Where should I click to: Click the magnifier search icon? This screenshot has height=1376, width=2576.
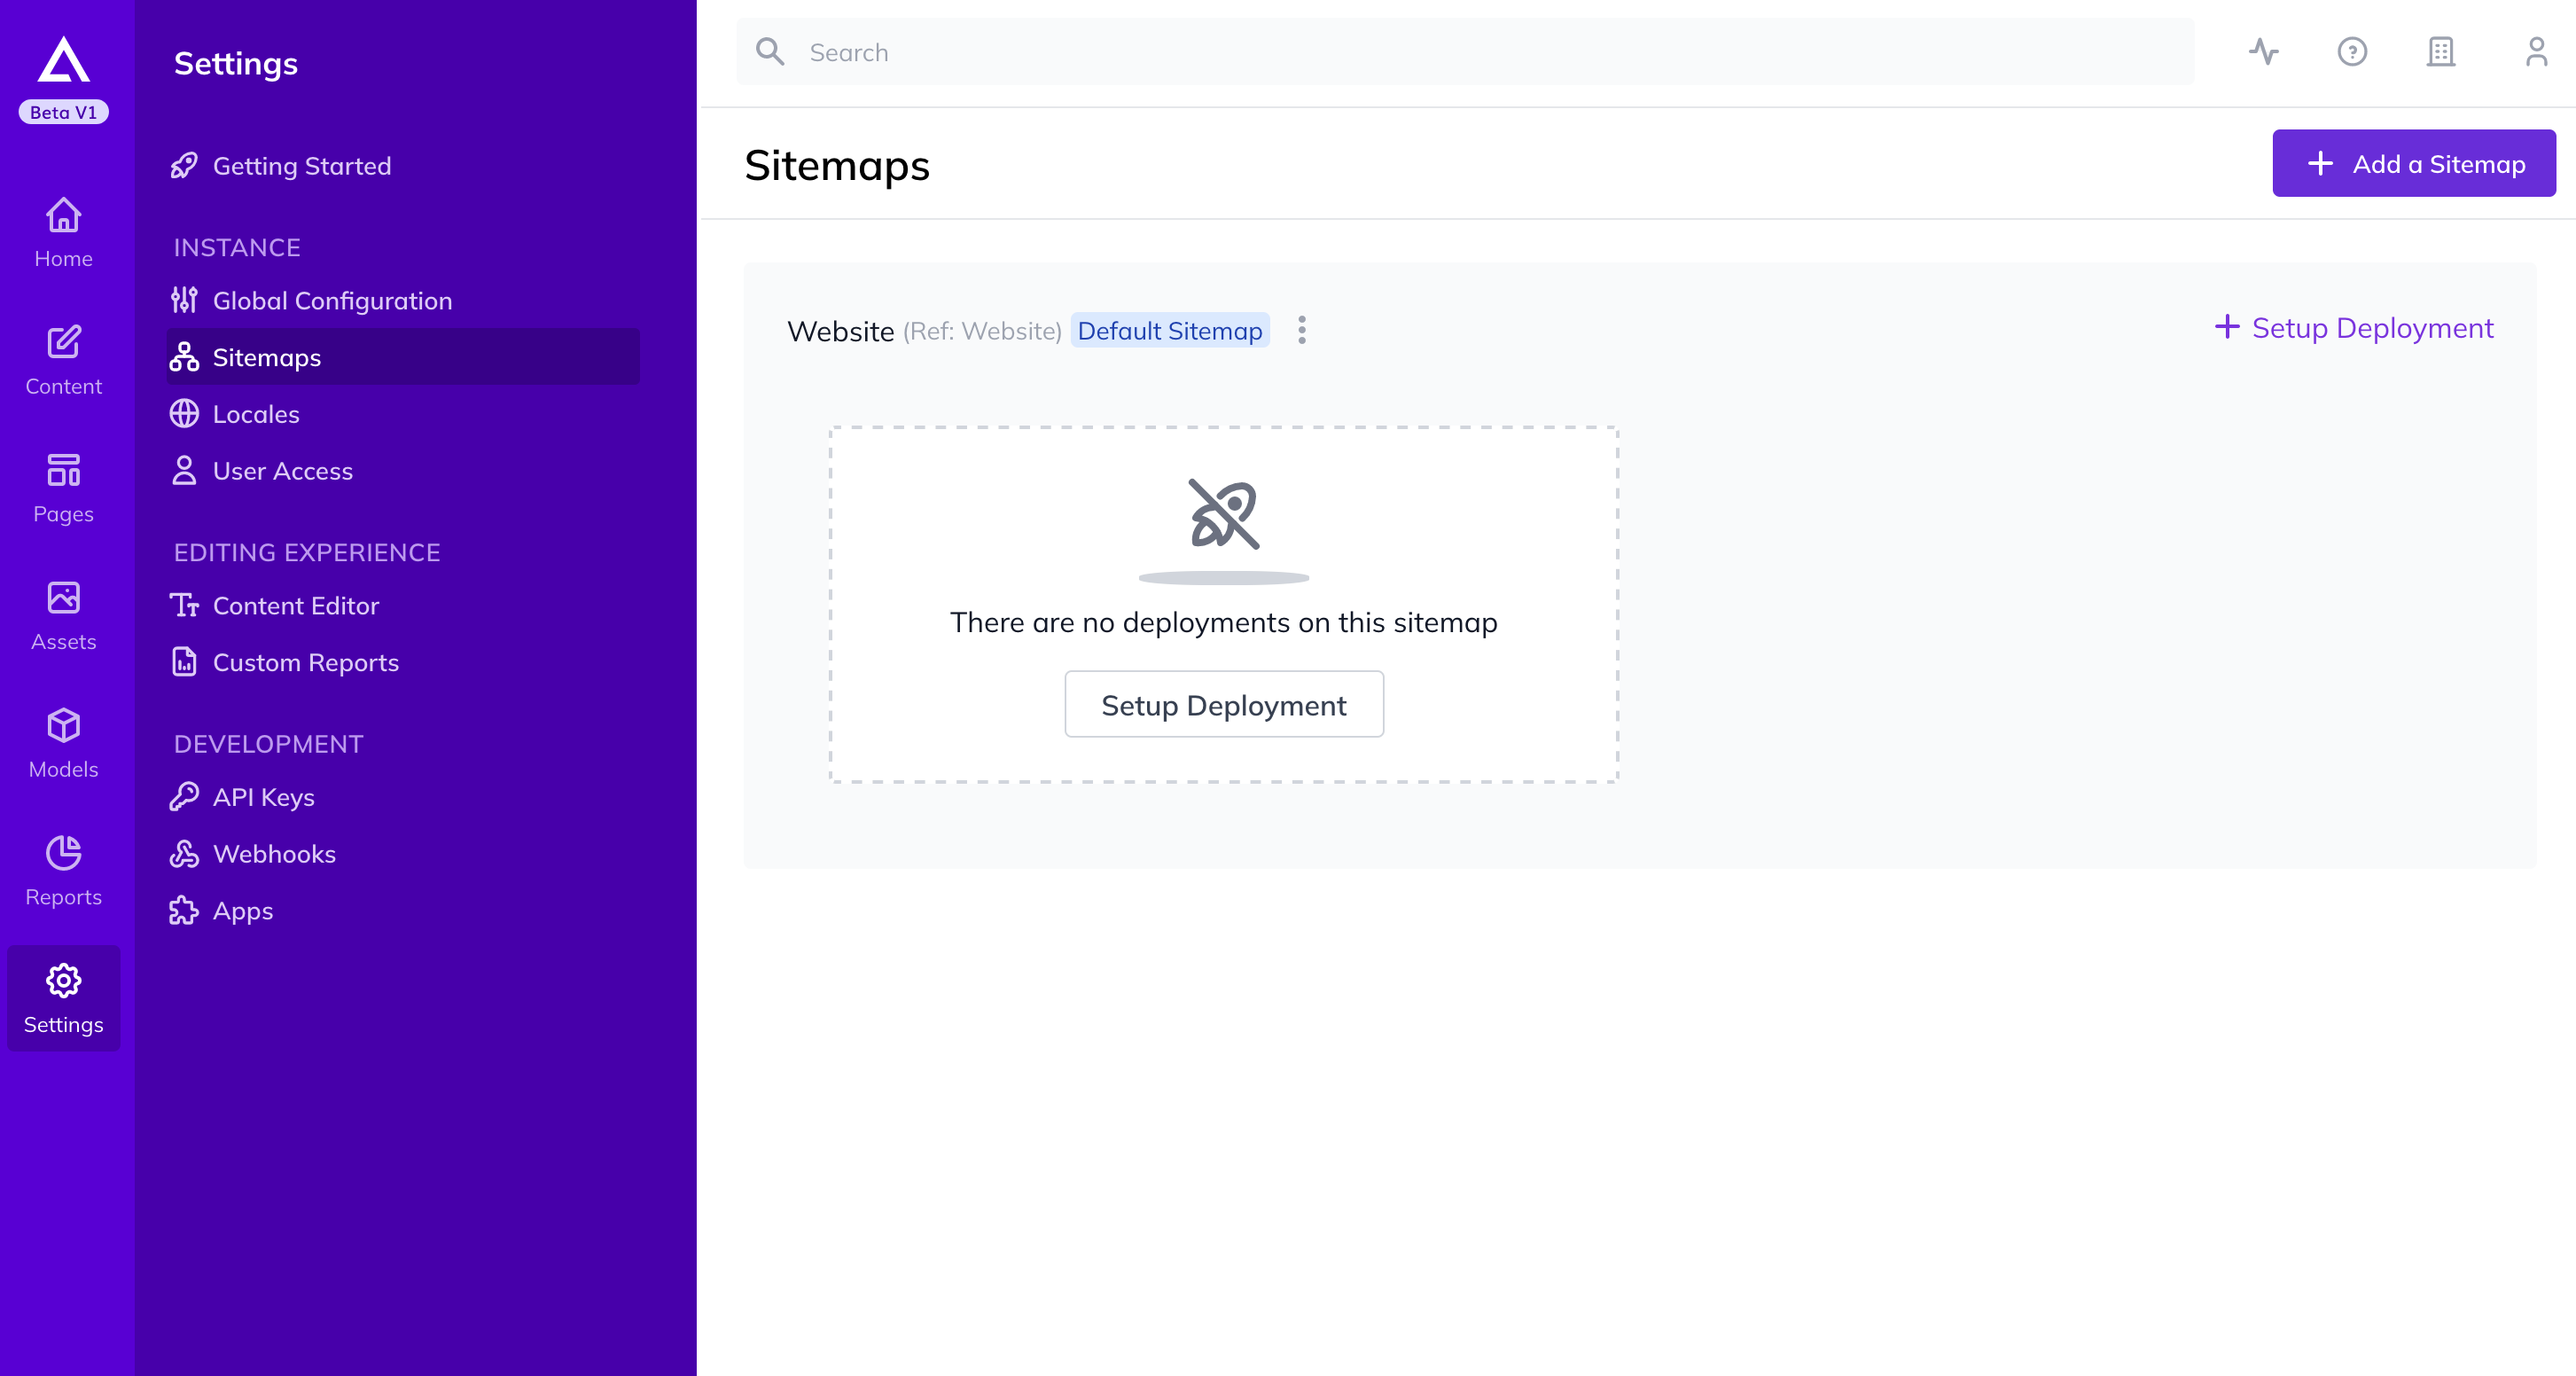(770, 51)
